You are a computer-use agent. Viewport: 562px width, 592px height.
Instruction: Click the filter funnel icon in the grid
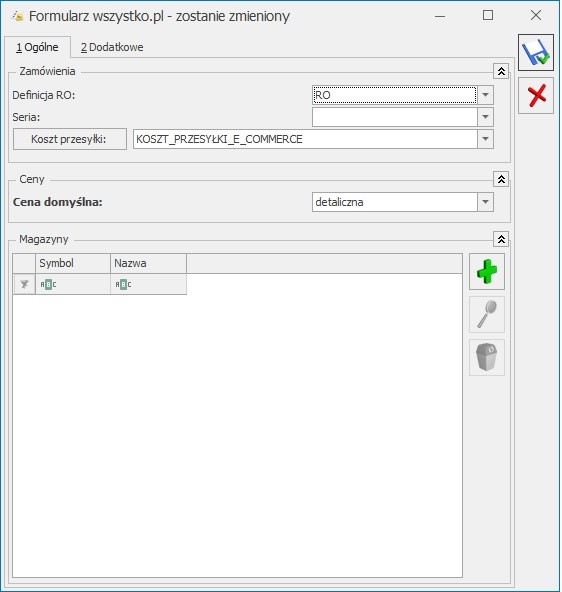click(x=24, y=284)
